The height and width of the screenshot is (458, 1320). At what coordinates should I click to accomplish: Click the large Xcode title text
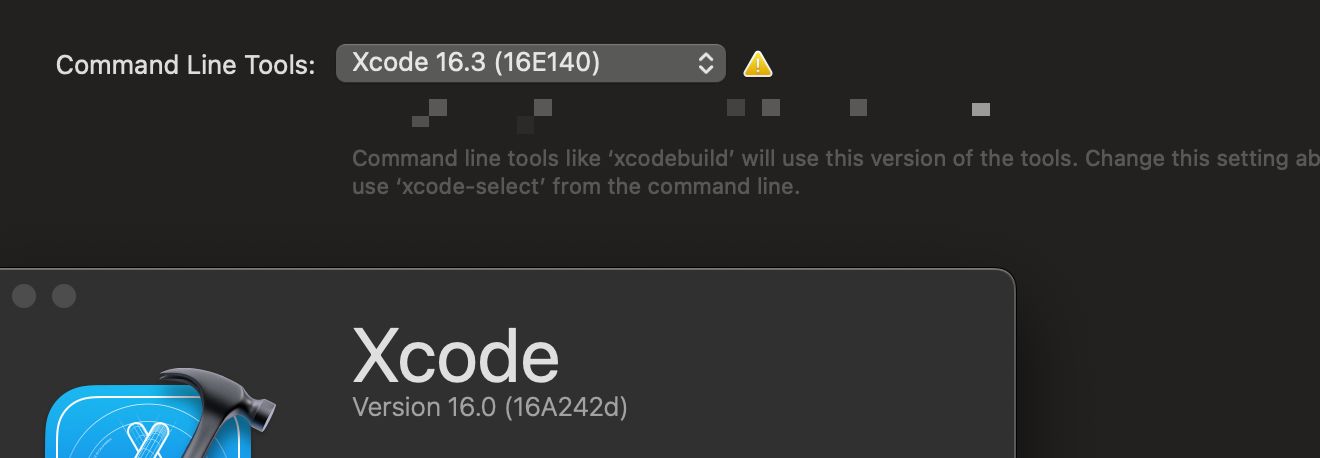[455, 356]
